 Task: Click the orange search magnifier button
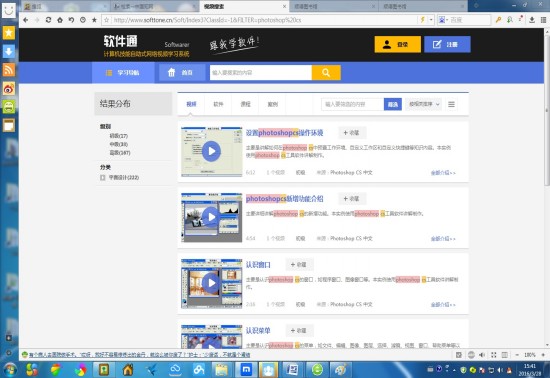(x=326, y=73)
